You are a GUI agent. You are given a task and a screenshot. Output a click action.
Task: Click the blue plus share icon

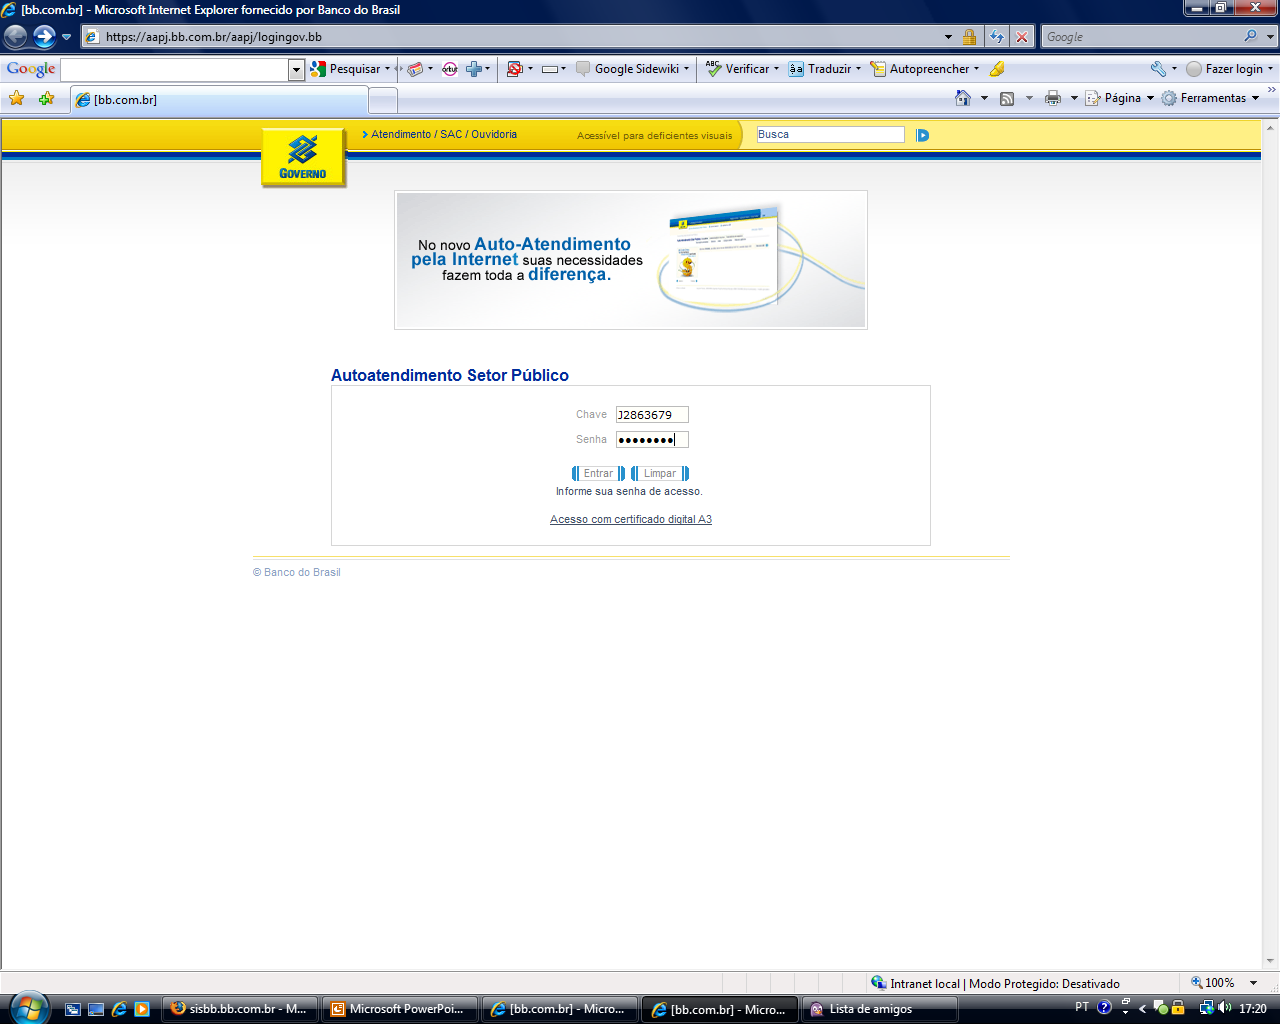coord(474,69)
